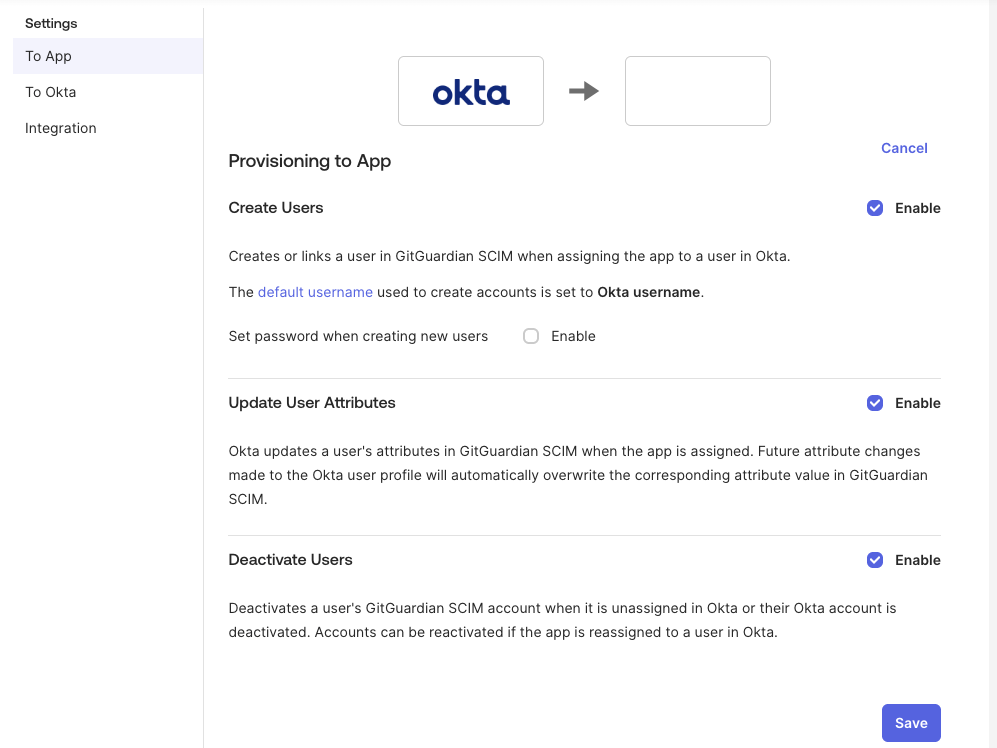
Task: Click the Settings sidebar header
Action: click(50, 23)
